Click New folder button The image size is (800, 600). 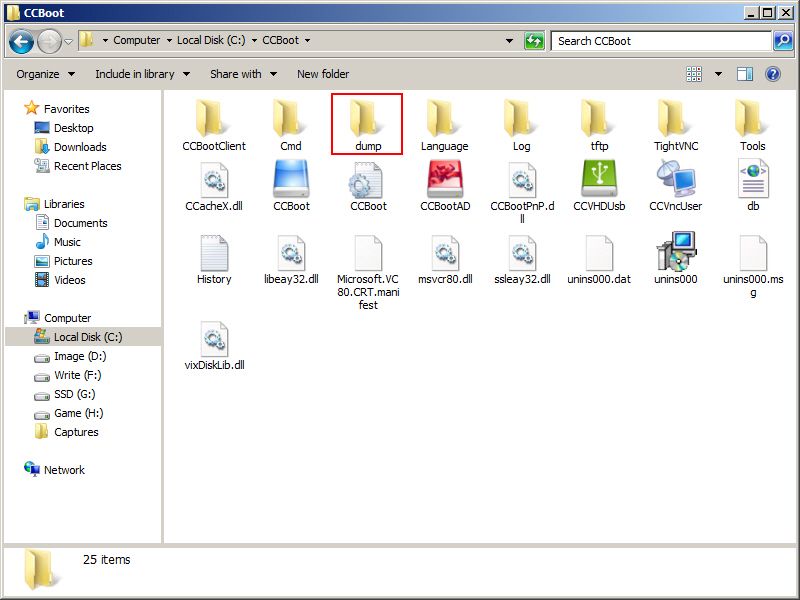(x=323, y=74)
